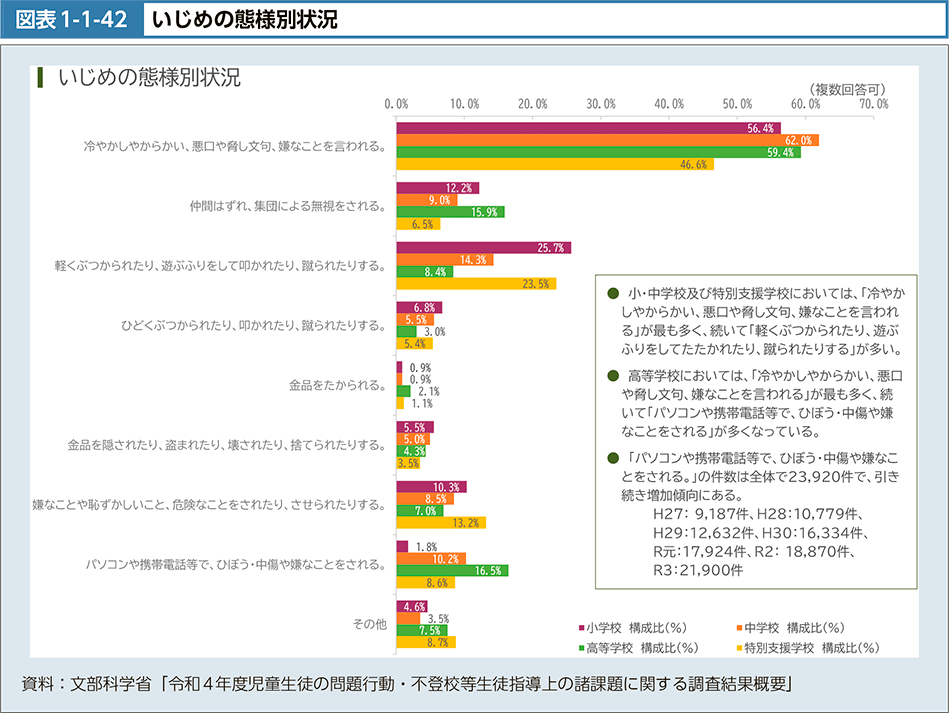Image resolution: width=949 pixels, height=713 pixels.
Task: Click the first green bullet in the notes box
Action: tap(613, 293)
